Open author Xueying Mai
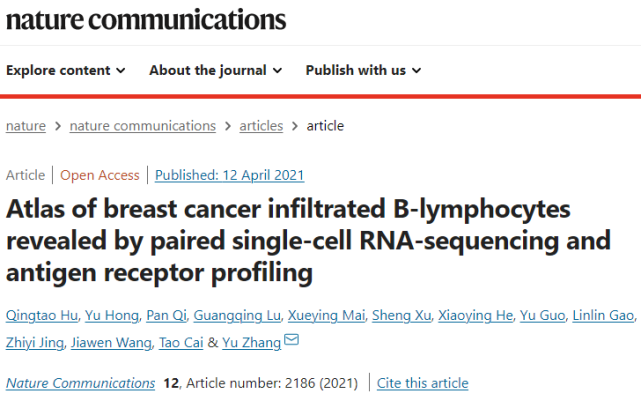The image size is (641, 401). [325, 317]
